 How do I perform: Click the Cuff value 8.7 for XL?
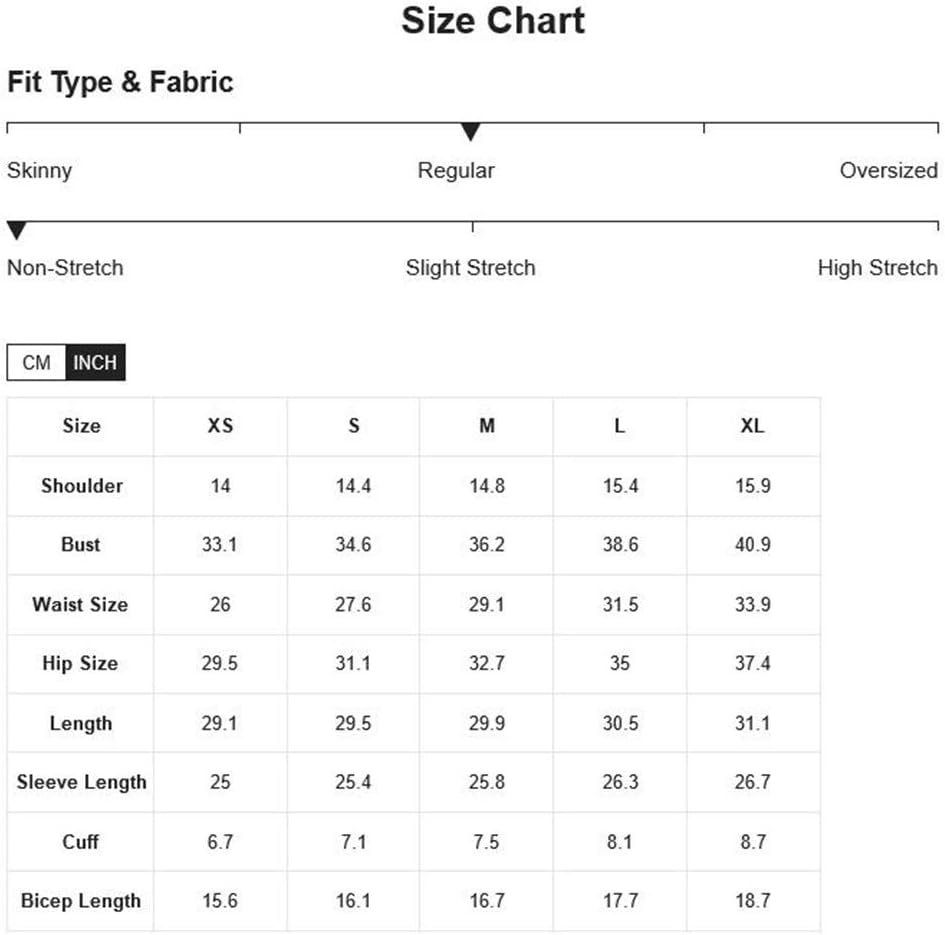pos(753,842)
